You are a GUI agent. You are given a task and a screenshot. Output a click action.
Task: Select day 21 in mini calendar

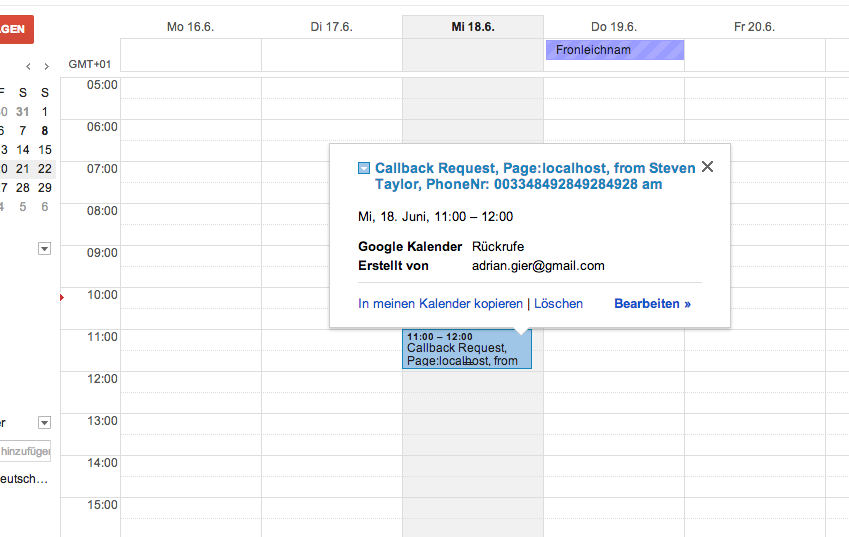click(22, 169)
